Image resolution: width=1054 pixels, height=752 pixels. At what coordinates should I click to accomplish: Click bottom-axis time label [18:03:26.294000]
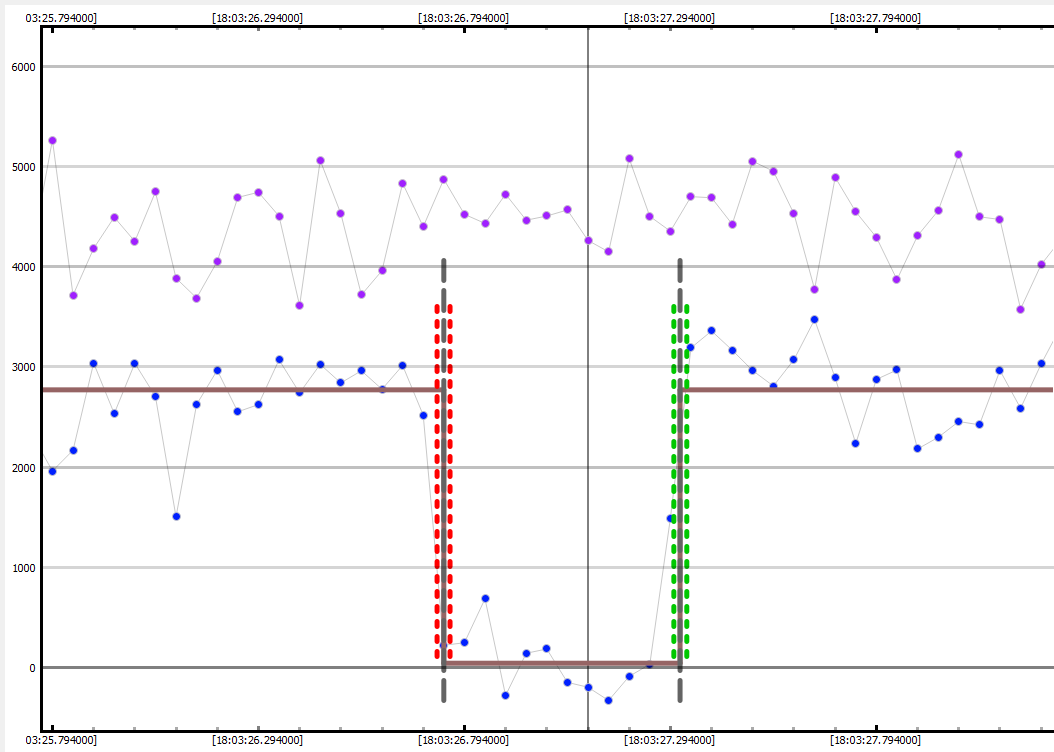coord(257,741)
